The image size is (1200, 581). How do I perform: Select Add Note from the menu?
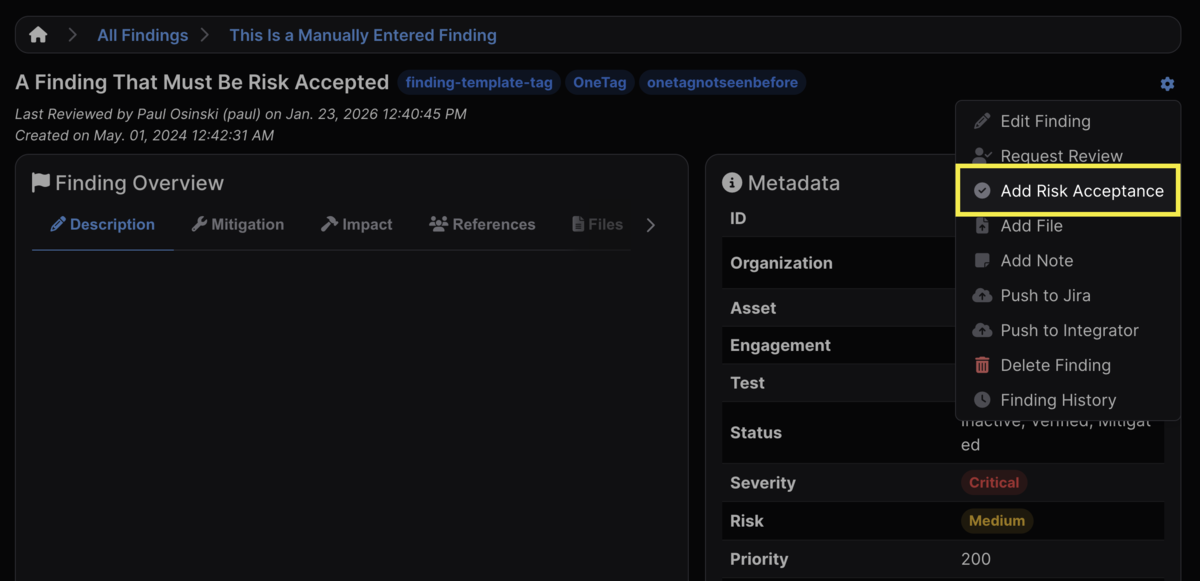(1035, 260)
